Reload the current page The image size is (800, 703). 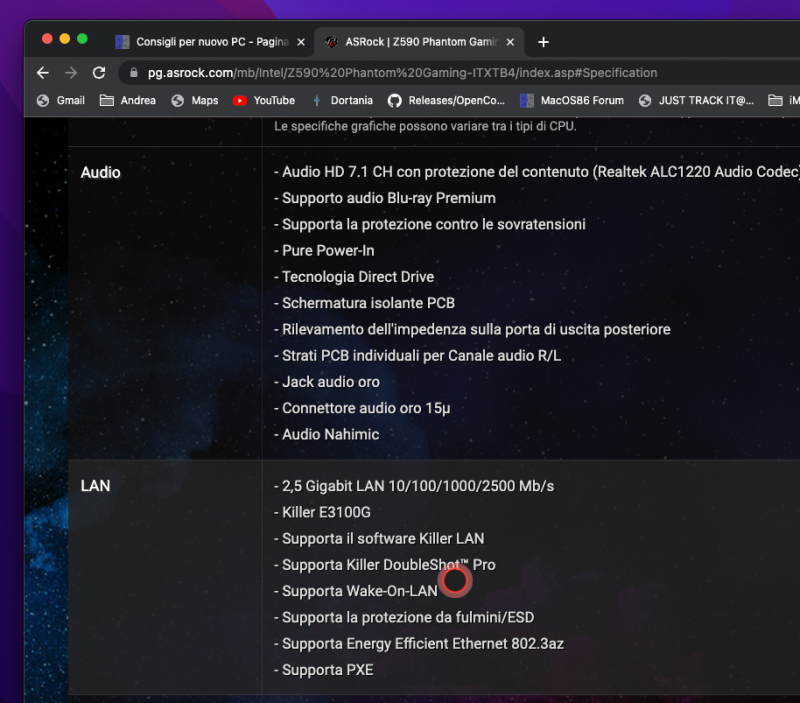[99, 73]
